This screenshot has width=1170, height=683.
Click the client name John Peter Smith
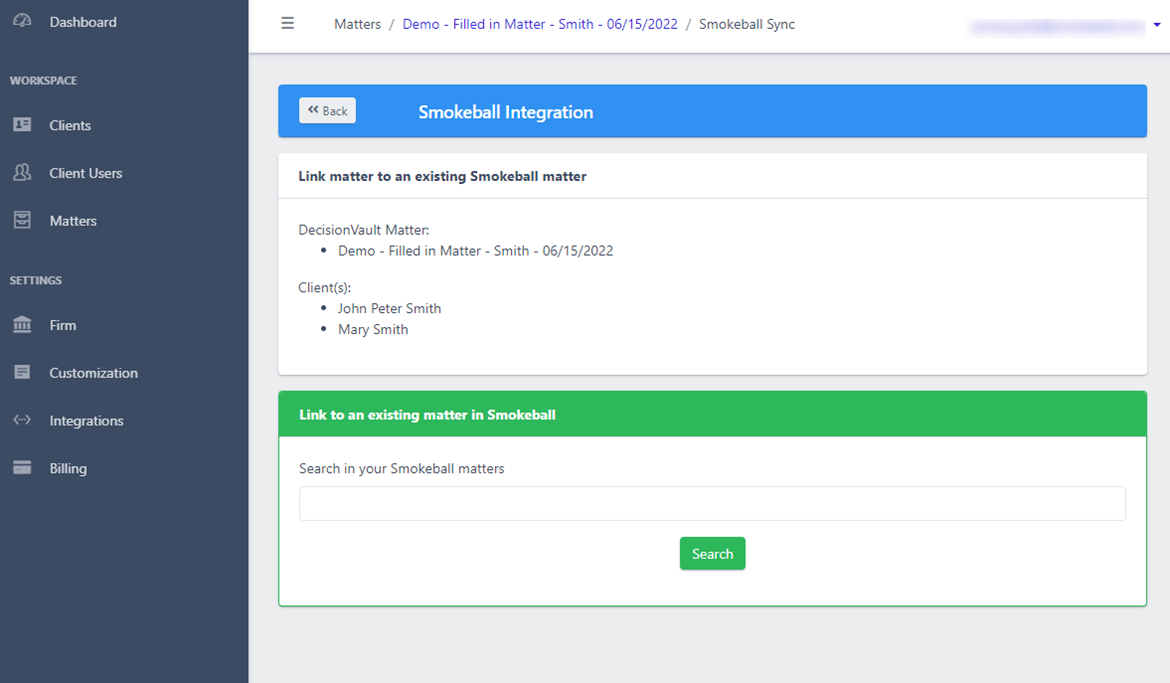coord(390,308)
